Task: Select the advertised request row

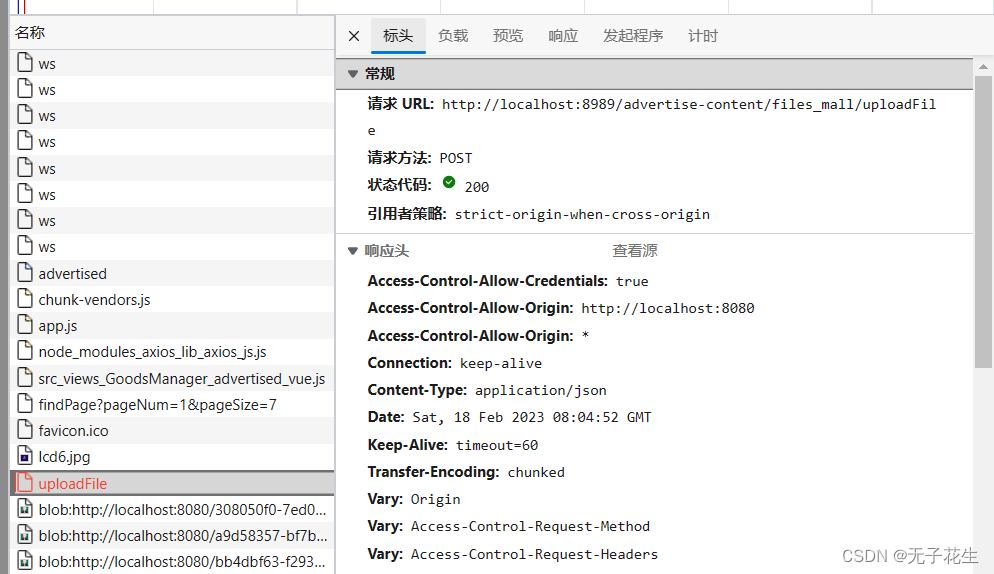Action: click(172, 273)
